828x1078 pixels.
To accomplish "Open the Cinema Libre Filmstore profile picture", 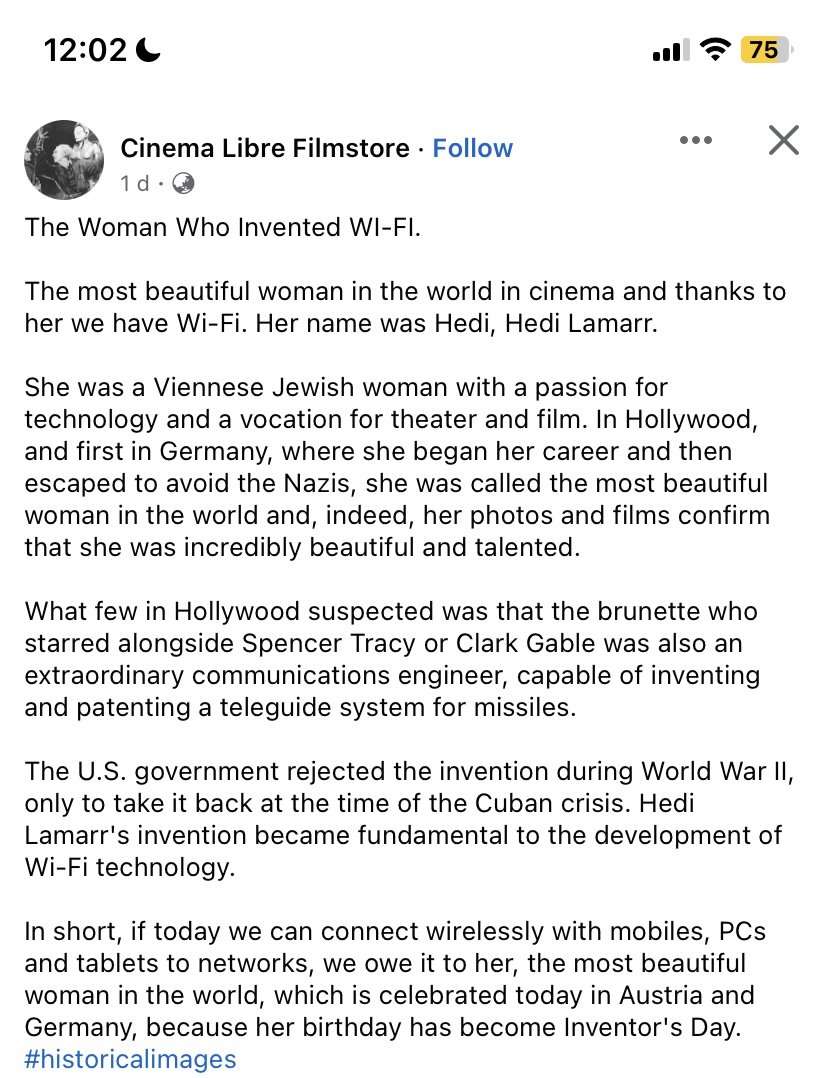I will (x=63, y=160).
